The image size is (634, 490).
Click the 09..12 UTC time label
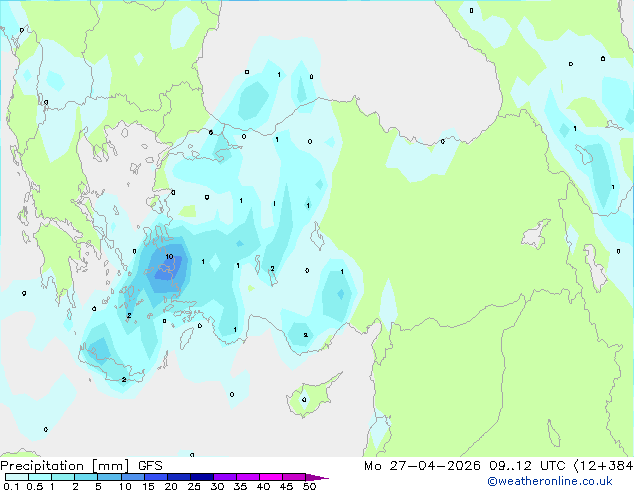pos(527,466)
